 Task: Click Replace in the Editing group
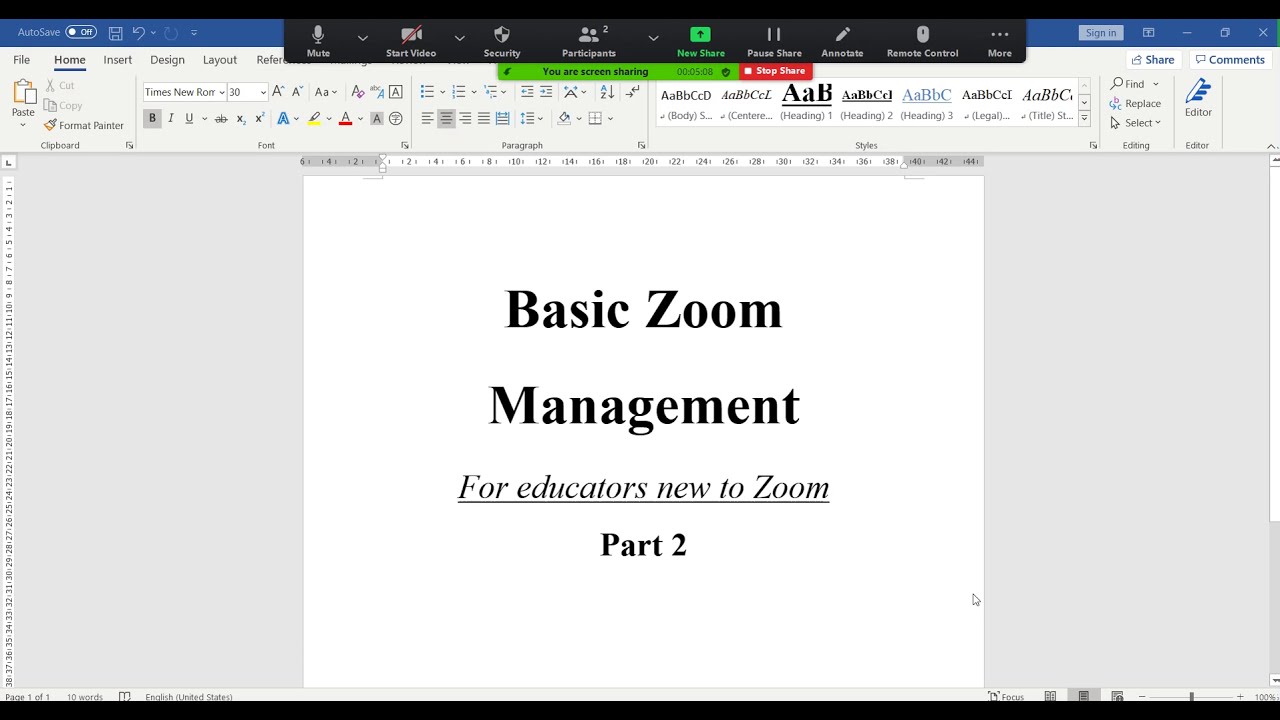[1135, 104]
